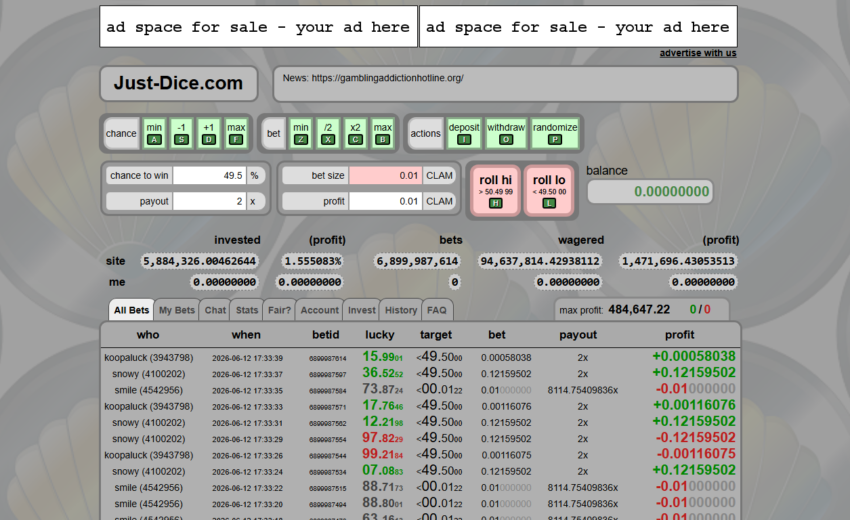850x520 pixels.
Task: Set bet to max (B)
Action: (x=382, y=133)
